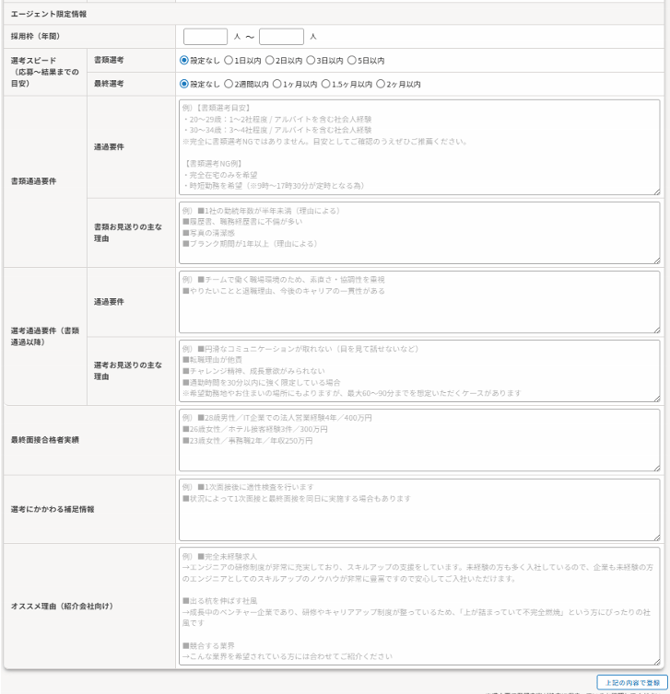Select 1.5ヶ月以内 radio option
The image size is (670, 694).
click(322, 85)
